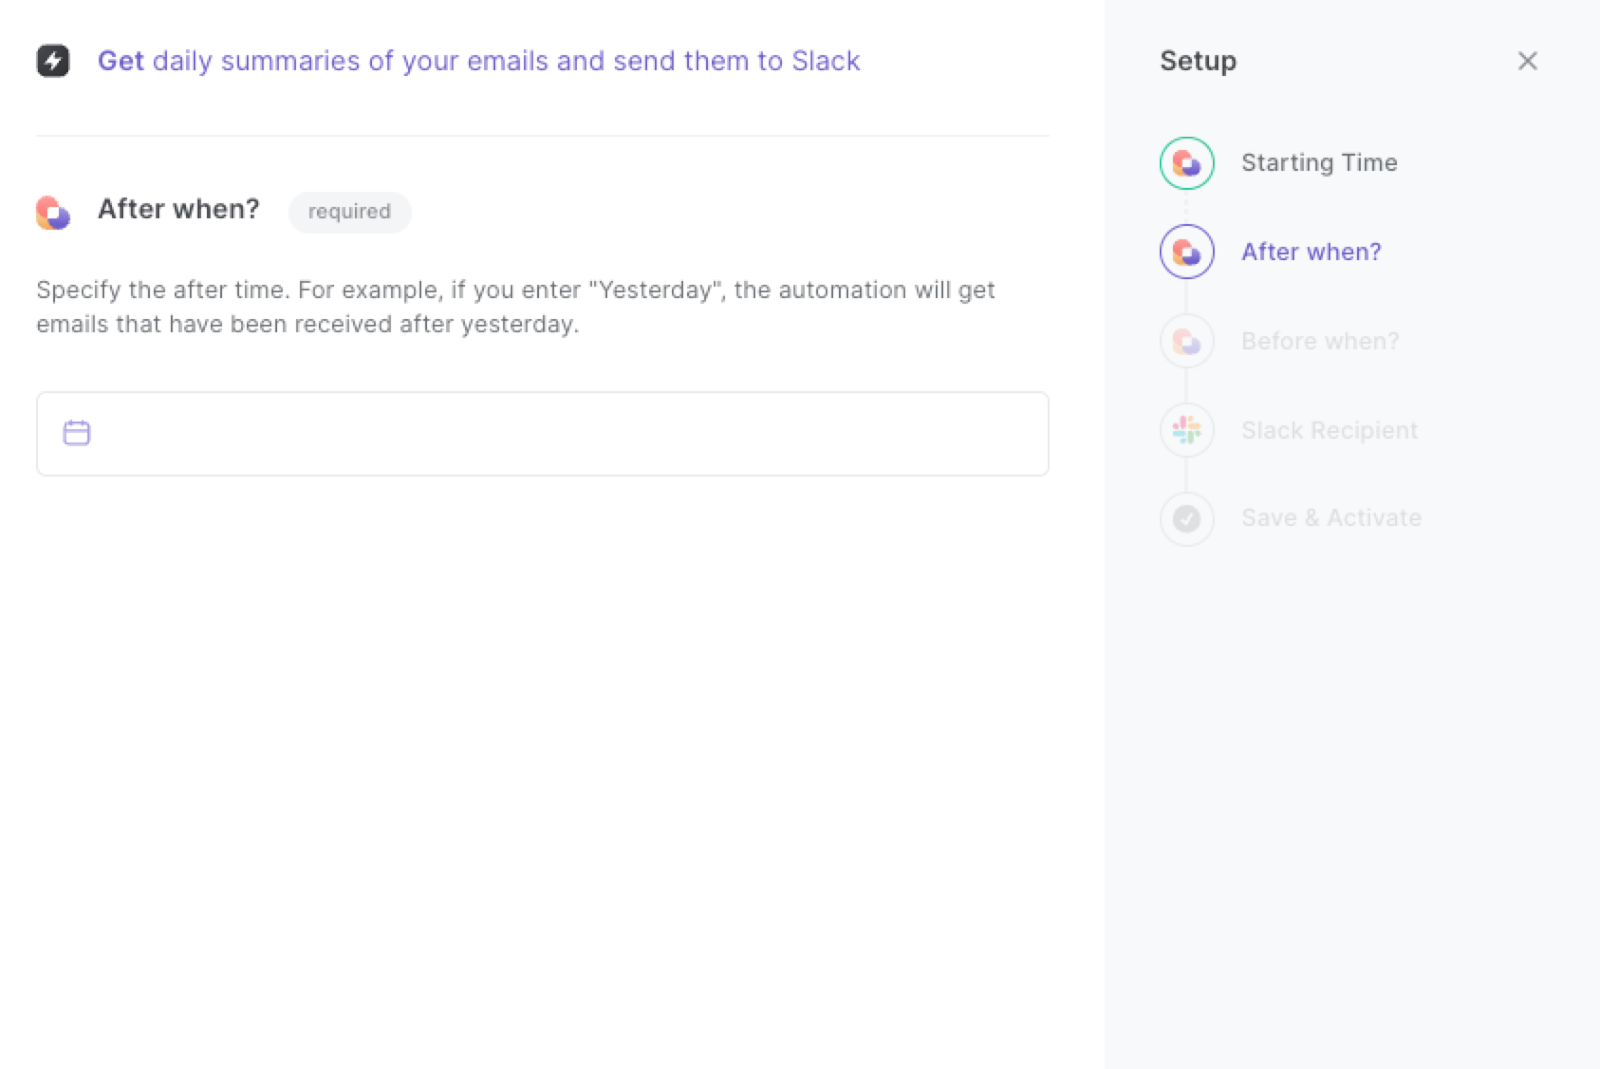Click the Slack logo step icon
This screenshot has height=1069, width=1600.
click(x=1187, y=430)
